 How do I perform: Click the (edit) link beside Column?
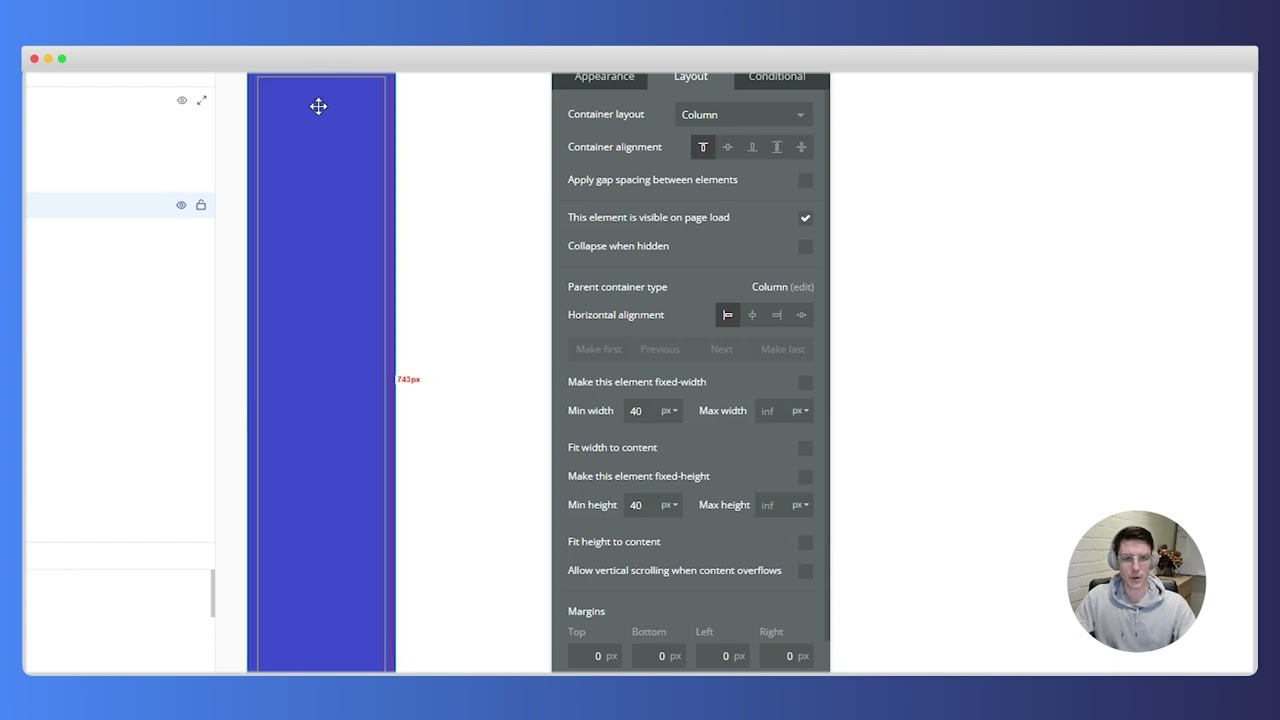802,287
